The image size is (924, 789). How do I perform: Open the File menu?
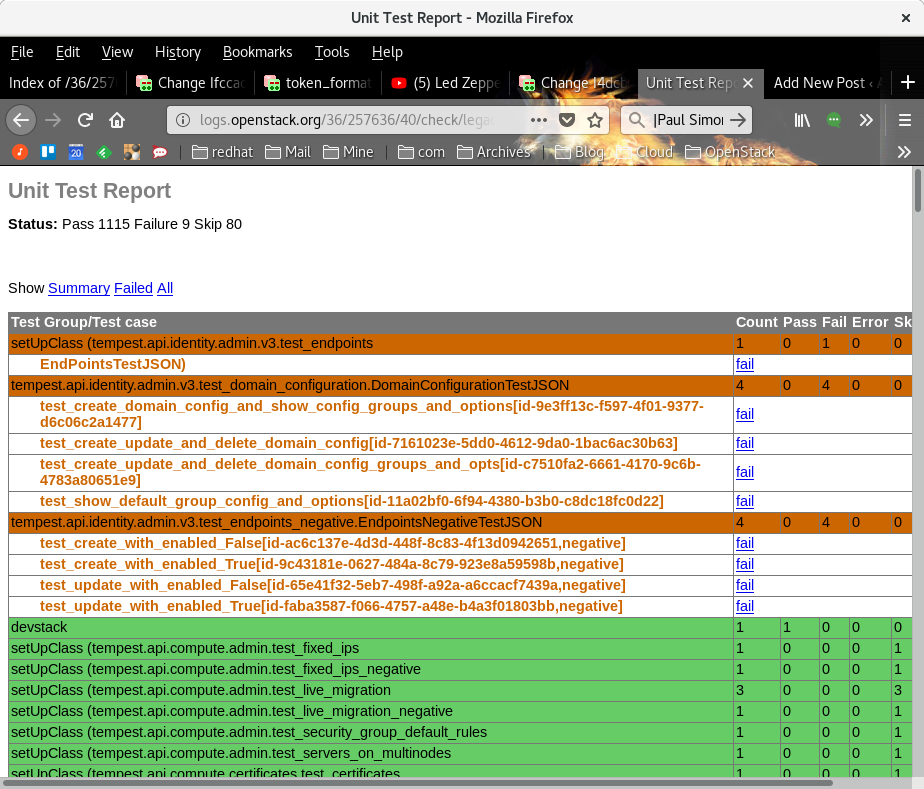tap(22, 52)
